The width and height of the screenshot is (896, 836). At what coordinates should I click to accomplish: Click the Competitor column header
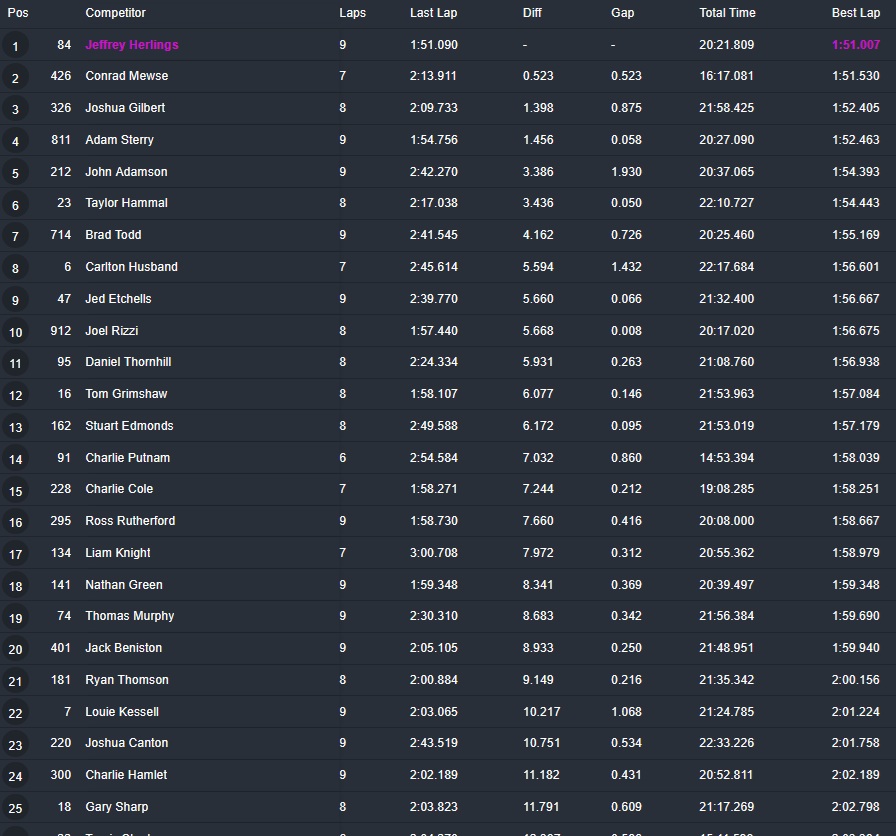coord(115,13)
